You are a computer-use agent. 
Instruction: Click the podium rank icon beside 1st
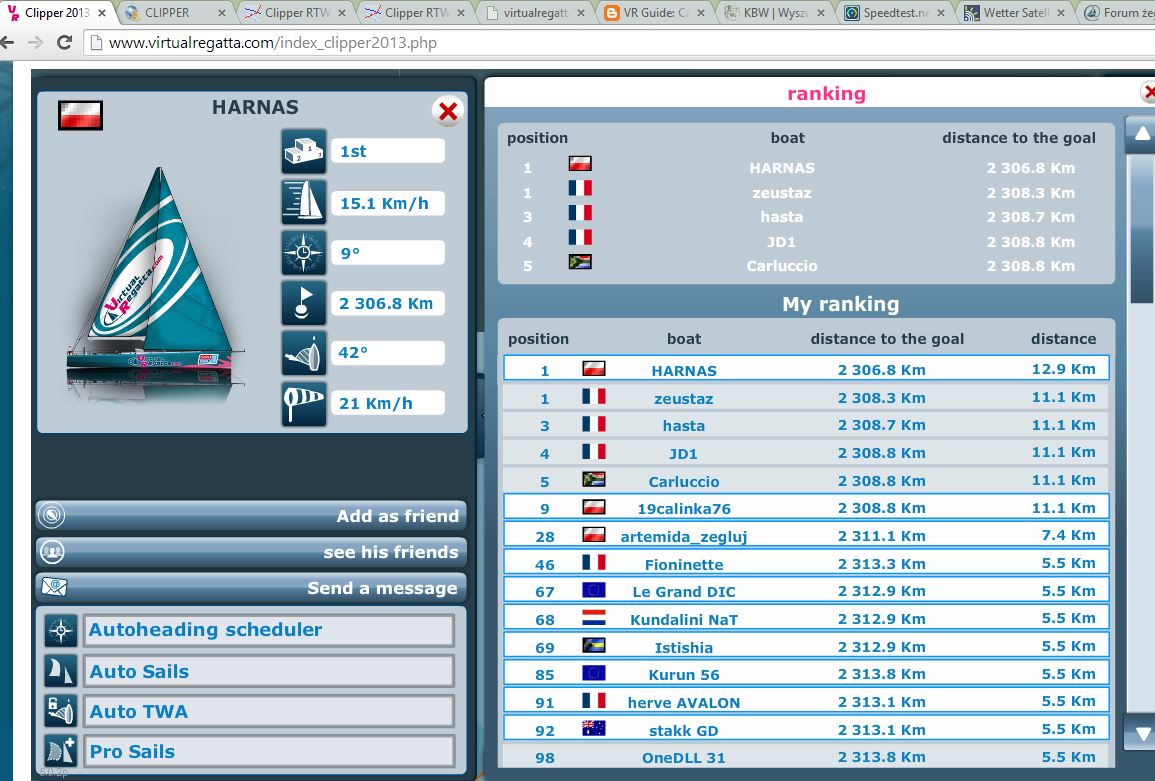(x=303, y=151)
